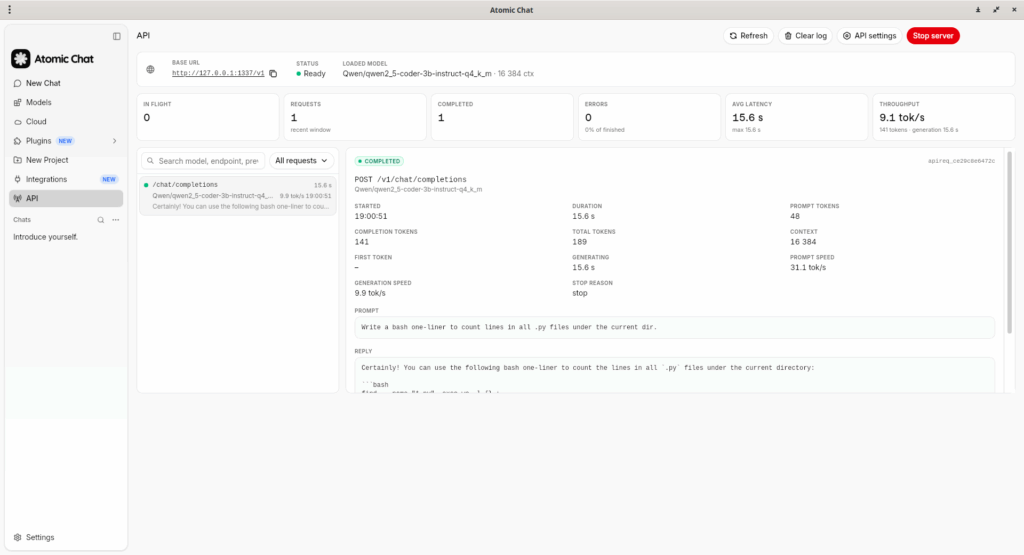Screen dimensions: 1024x555
Task: Click the Requests count card
Action: [355, 117]
